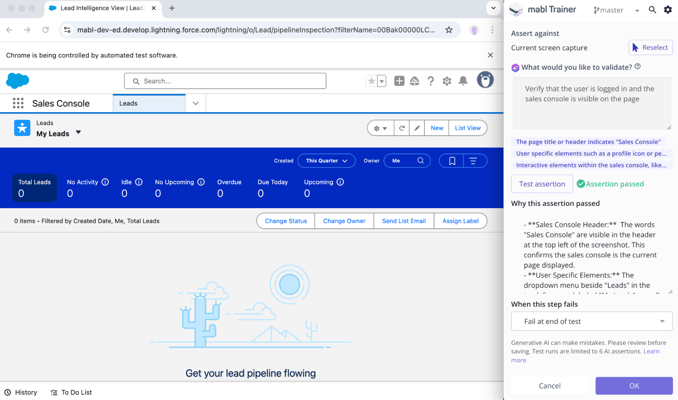Open the notifications bell
Screen dimensions: 678x400
463,81
